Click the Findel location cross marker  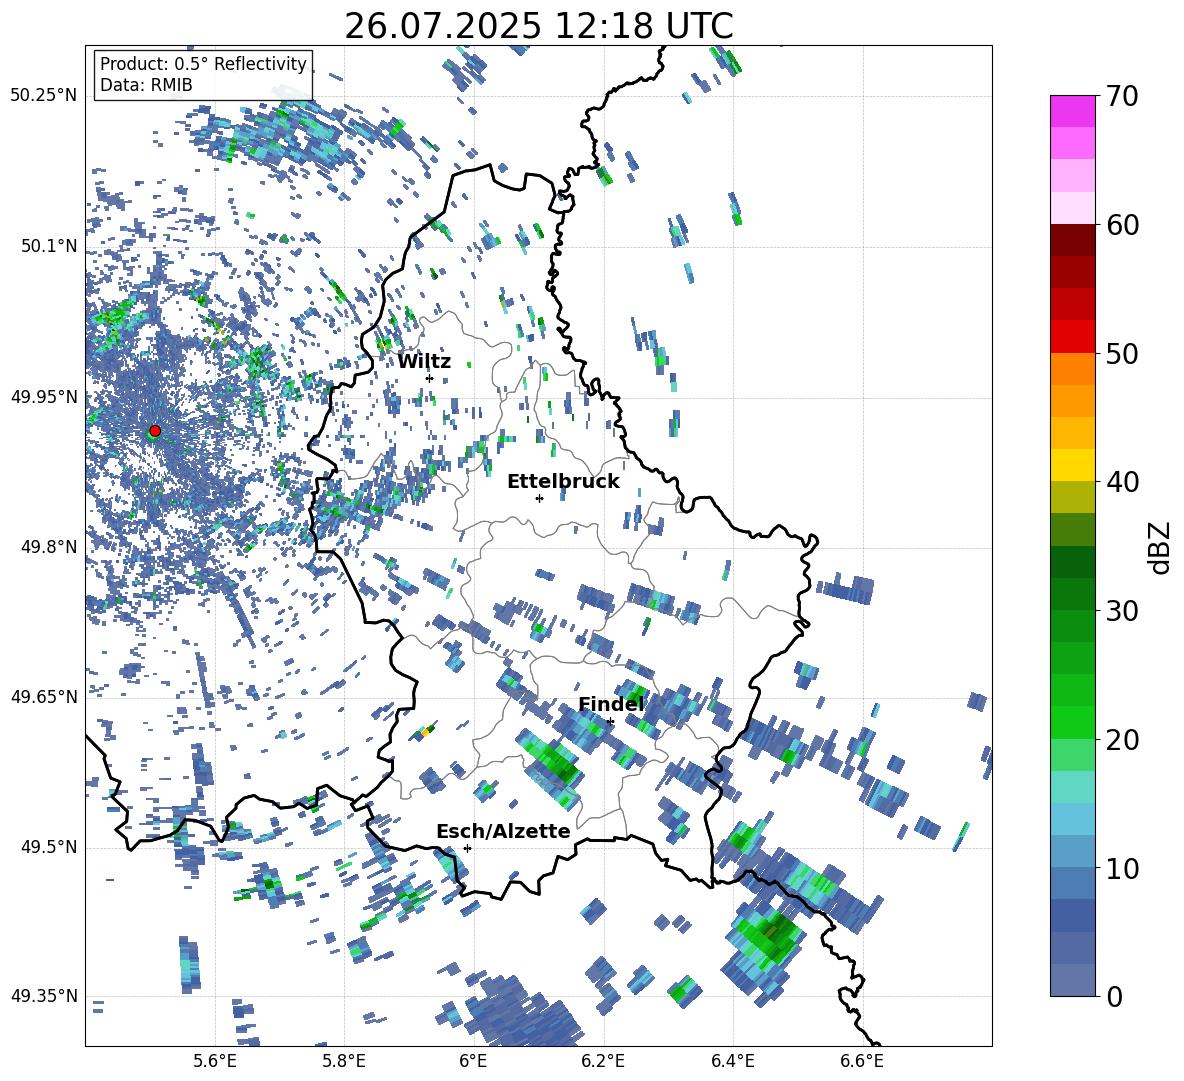coord(610,722)
